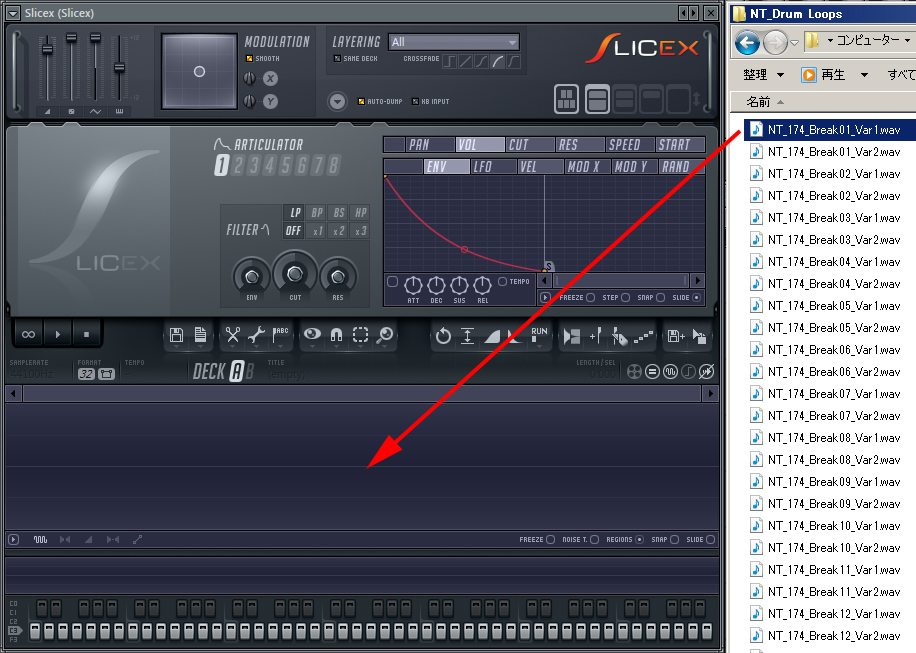The image size is (916, 653).
Task: Enable Freeze in the envelope editor
Action: coord(591,297)
